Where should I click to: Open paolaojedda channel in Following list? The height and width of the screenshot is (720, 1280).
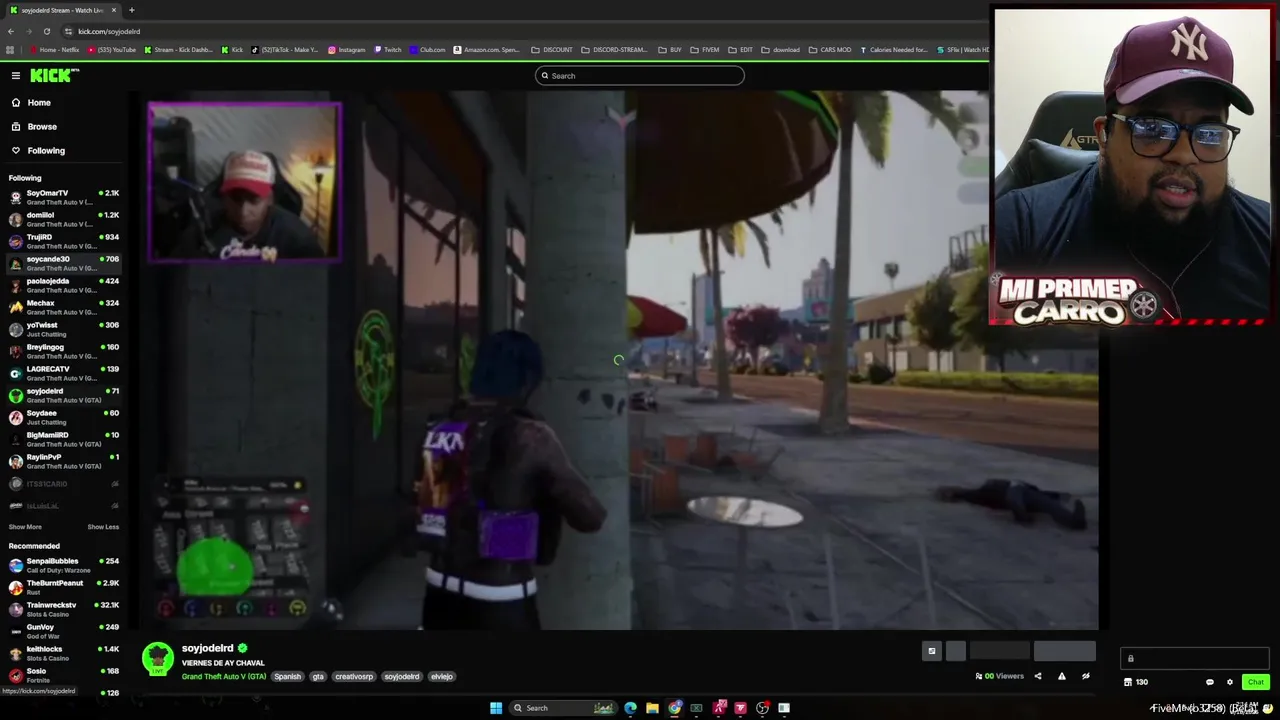click(64, 285)
